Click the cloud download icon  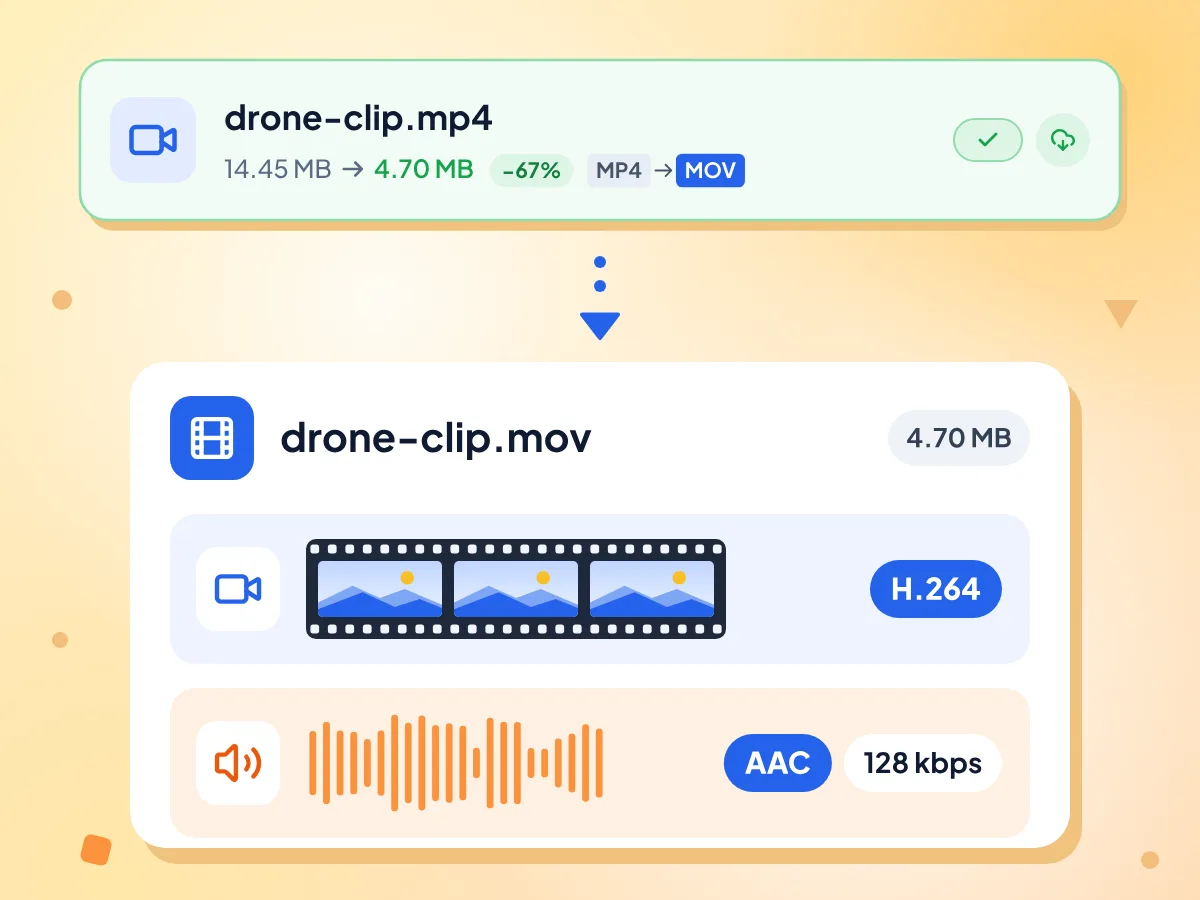point(1063,140)
